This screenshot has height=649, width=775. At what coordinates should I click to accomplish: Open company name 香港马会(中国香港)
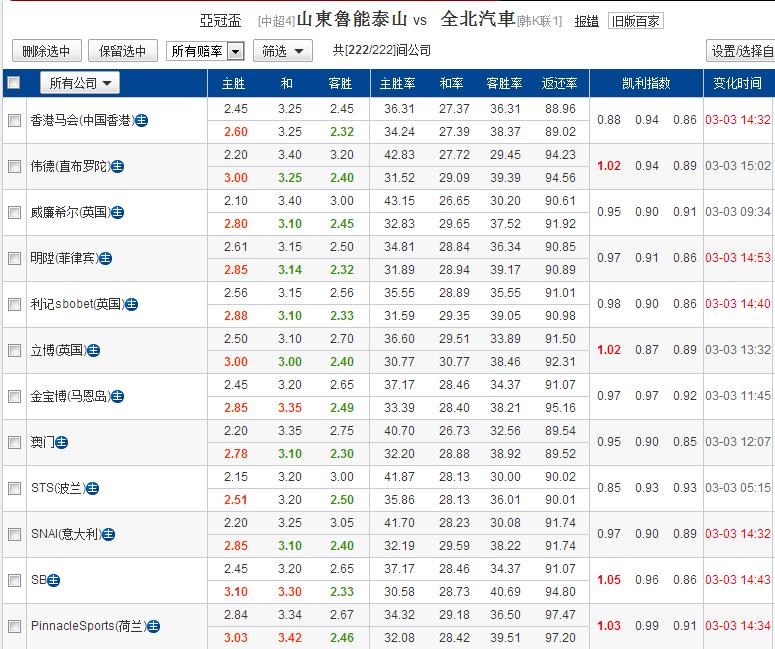pyautogui.click(x=82, y=120)
